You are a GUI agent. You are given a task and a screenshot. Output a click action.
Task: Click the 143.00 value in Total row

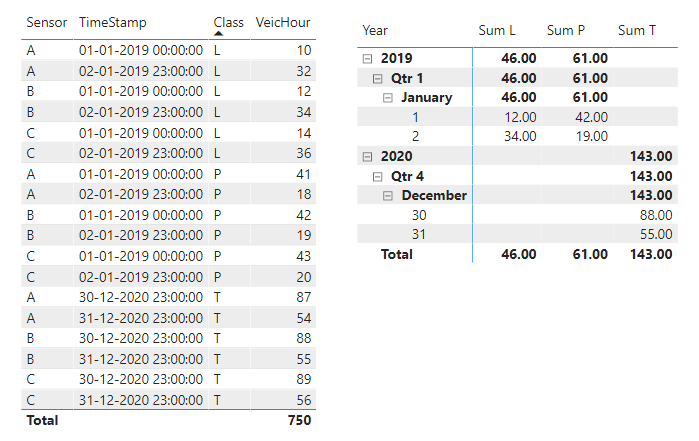(651, 254)
